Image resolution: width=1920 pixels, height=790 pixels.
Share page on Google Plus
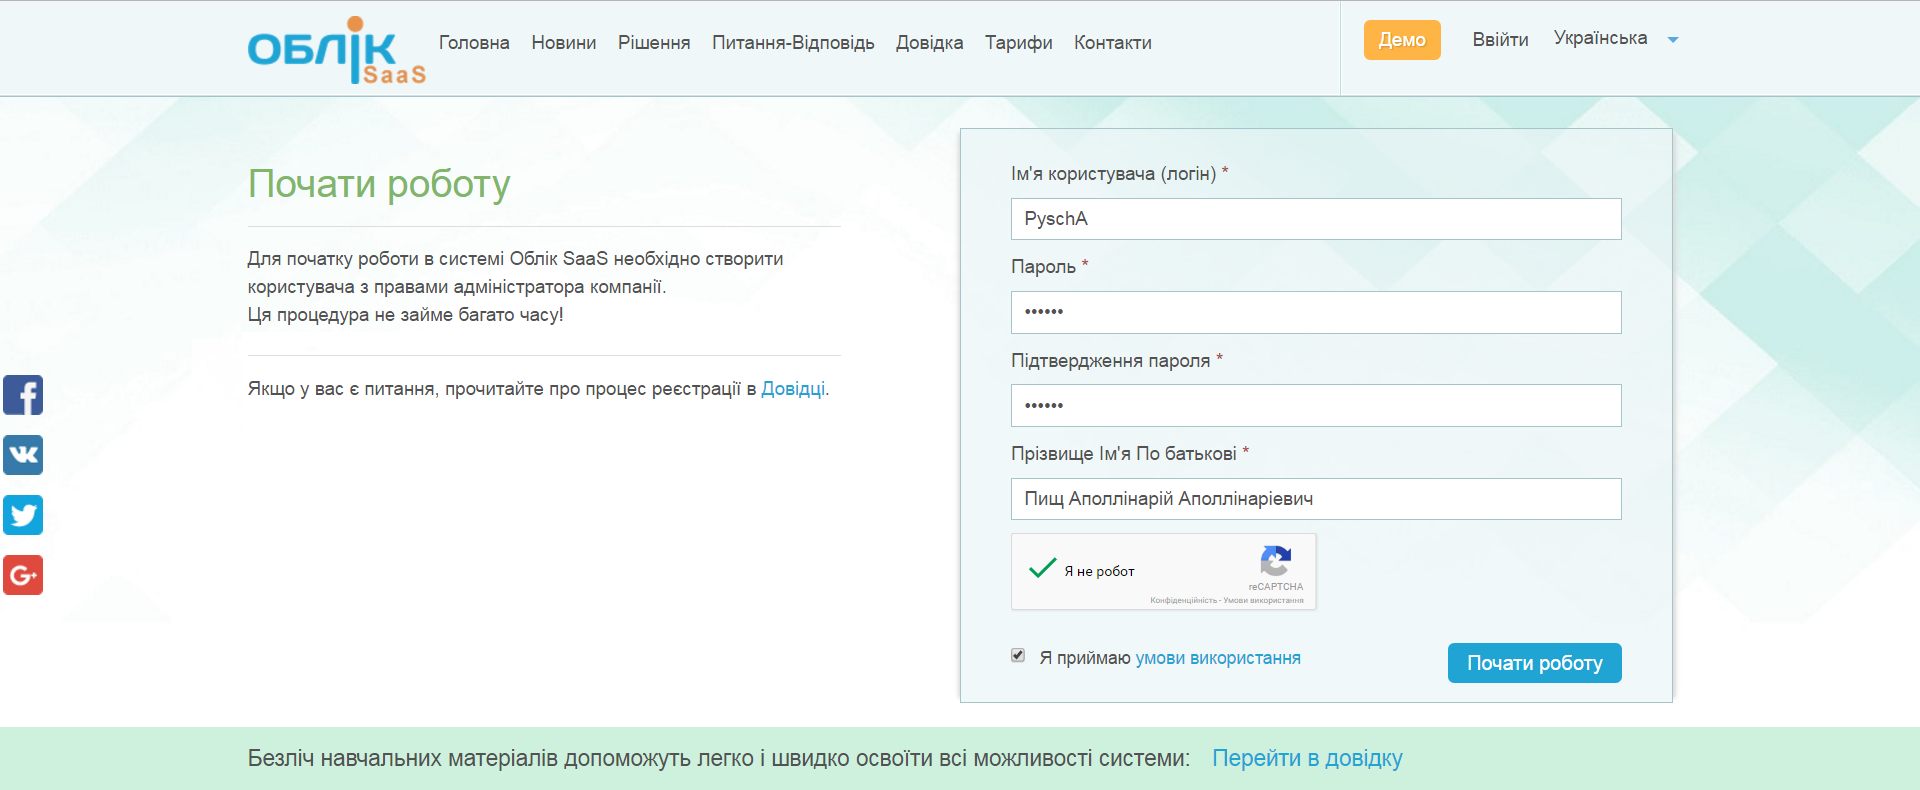(x=23, y=575)
